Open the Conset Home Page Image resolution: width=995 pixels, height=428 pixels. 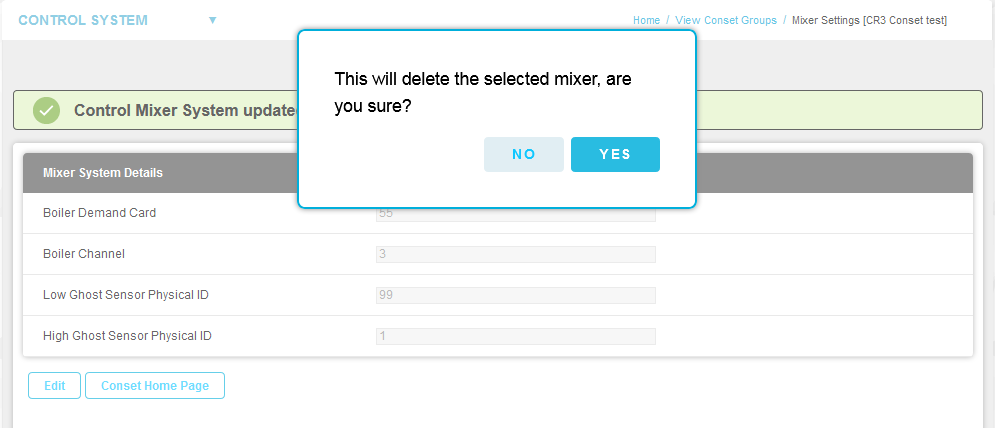[155, 385]
